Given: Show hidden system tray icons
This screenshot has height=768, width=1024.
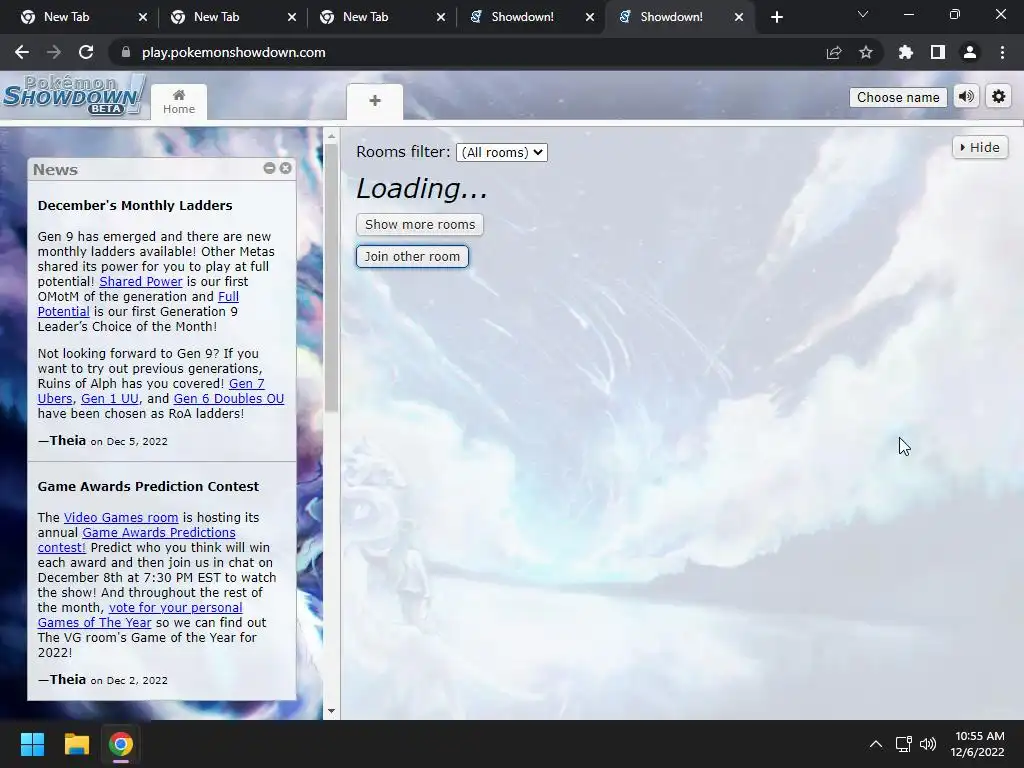Looking at the screenshot, I should [876, 744].
